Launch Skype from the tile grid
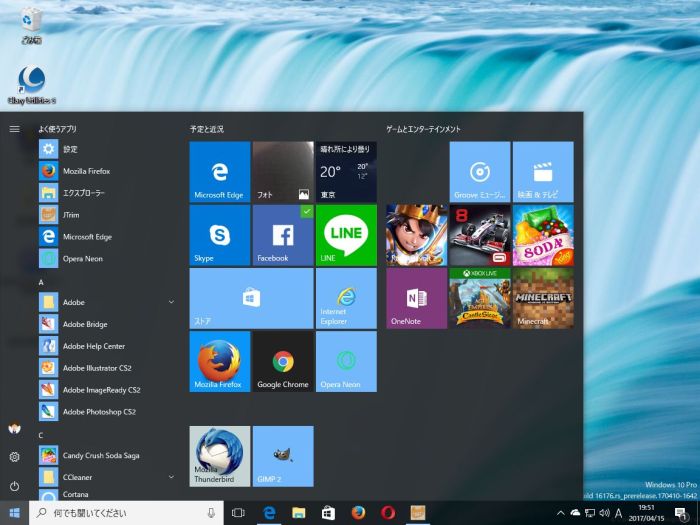The height and width of the screenshot is (525, 700). tap(219, 234)
